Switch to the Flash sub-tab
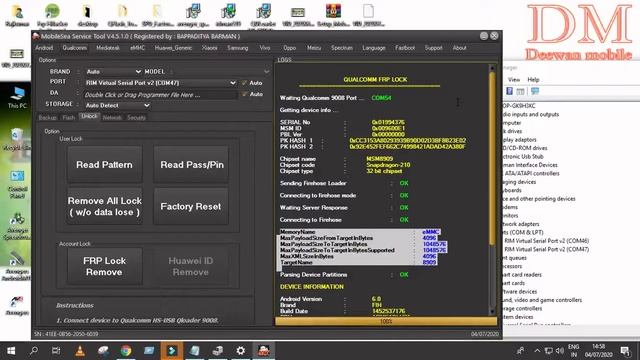Viewport: 640px width, 360px height. click(x=69, y=118)
